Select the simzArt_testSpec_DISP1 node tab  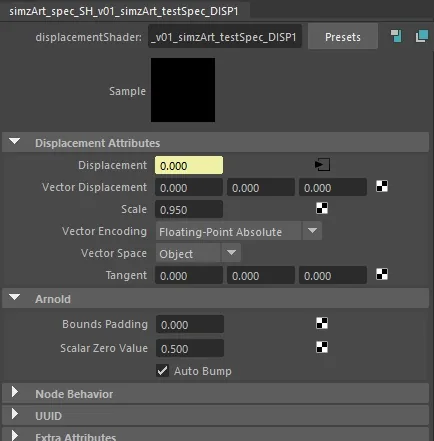pyautogui.click(x=124, y=11)
